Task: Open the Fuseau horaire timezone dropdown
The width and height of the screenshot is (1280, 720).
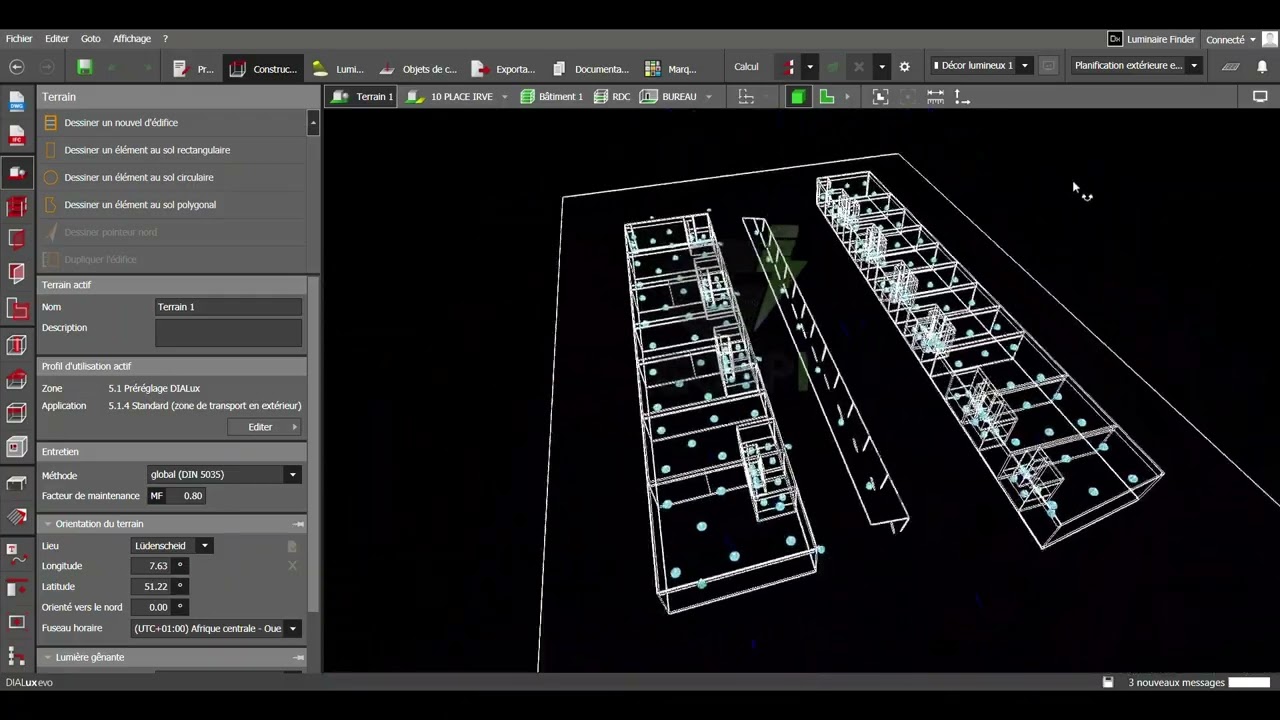Action: 217,629
